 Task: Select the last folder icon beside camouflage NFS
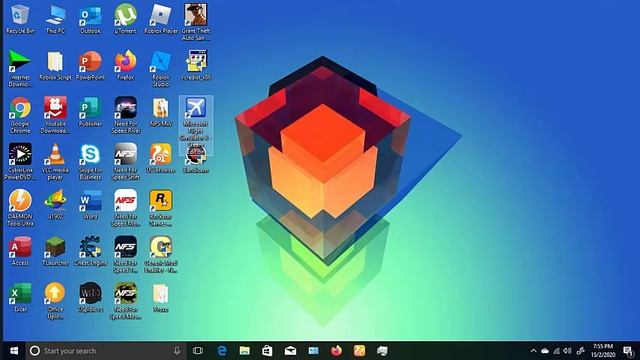click(160, 298)
